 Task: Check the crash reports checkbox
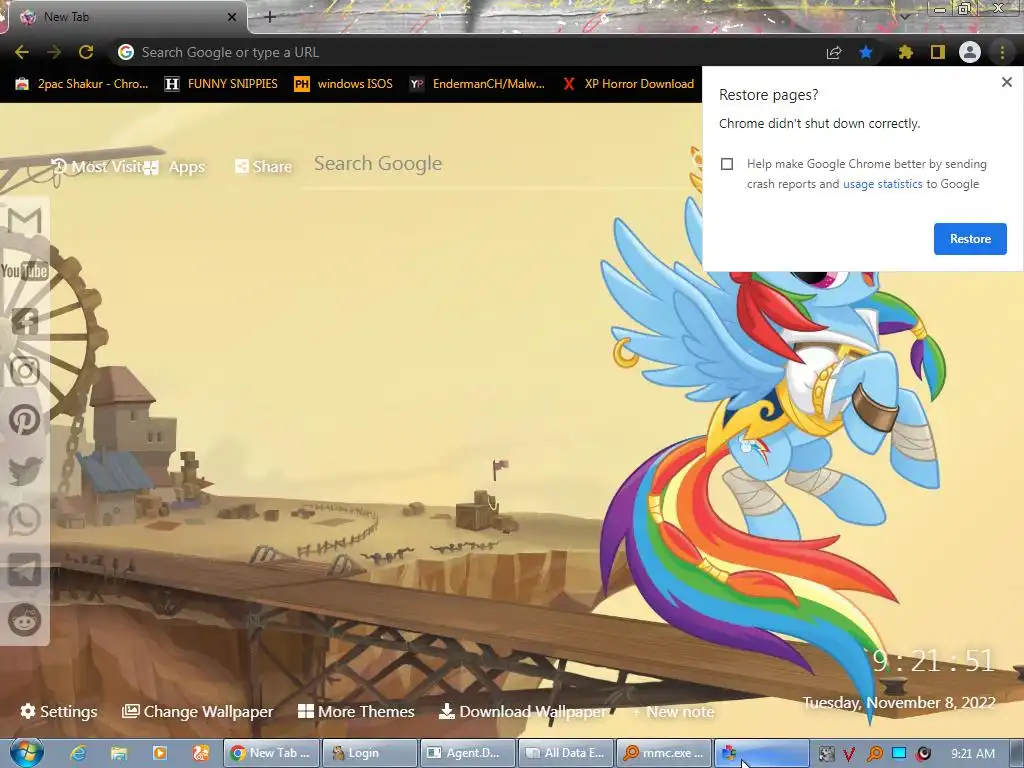click(x=727, y=164)
